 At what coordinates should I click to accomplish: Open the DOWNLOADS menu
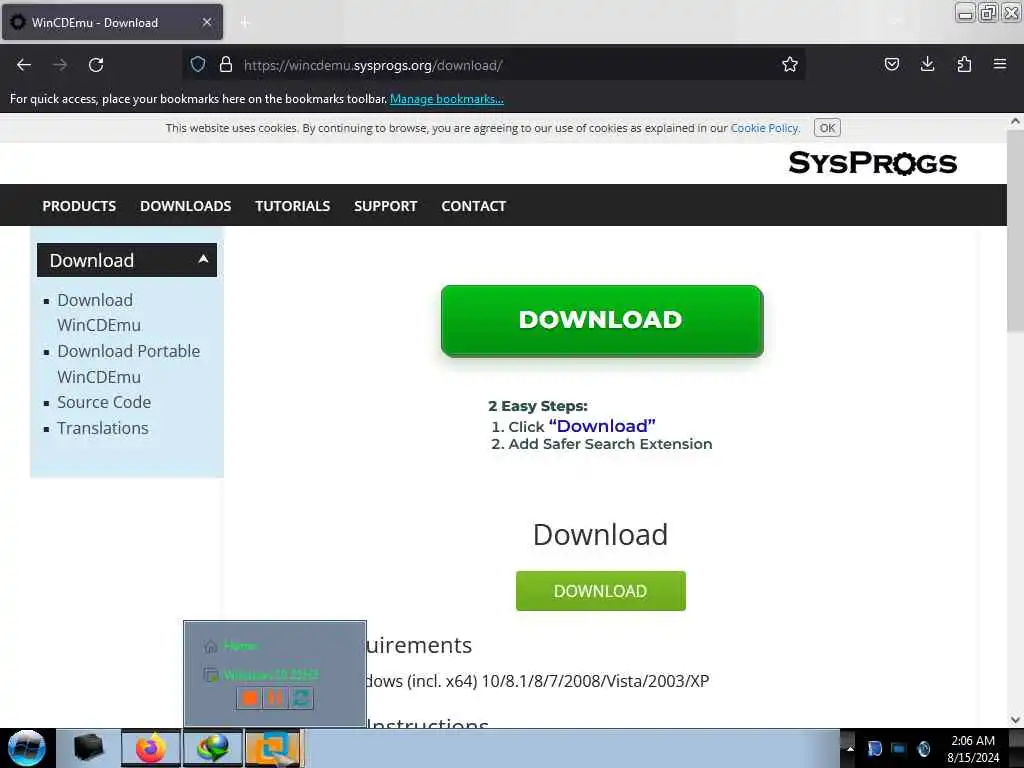(x=185, y=206)
